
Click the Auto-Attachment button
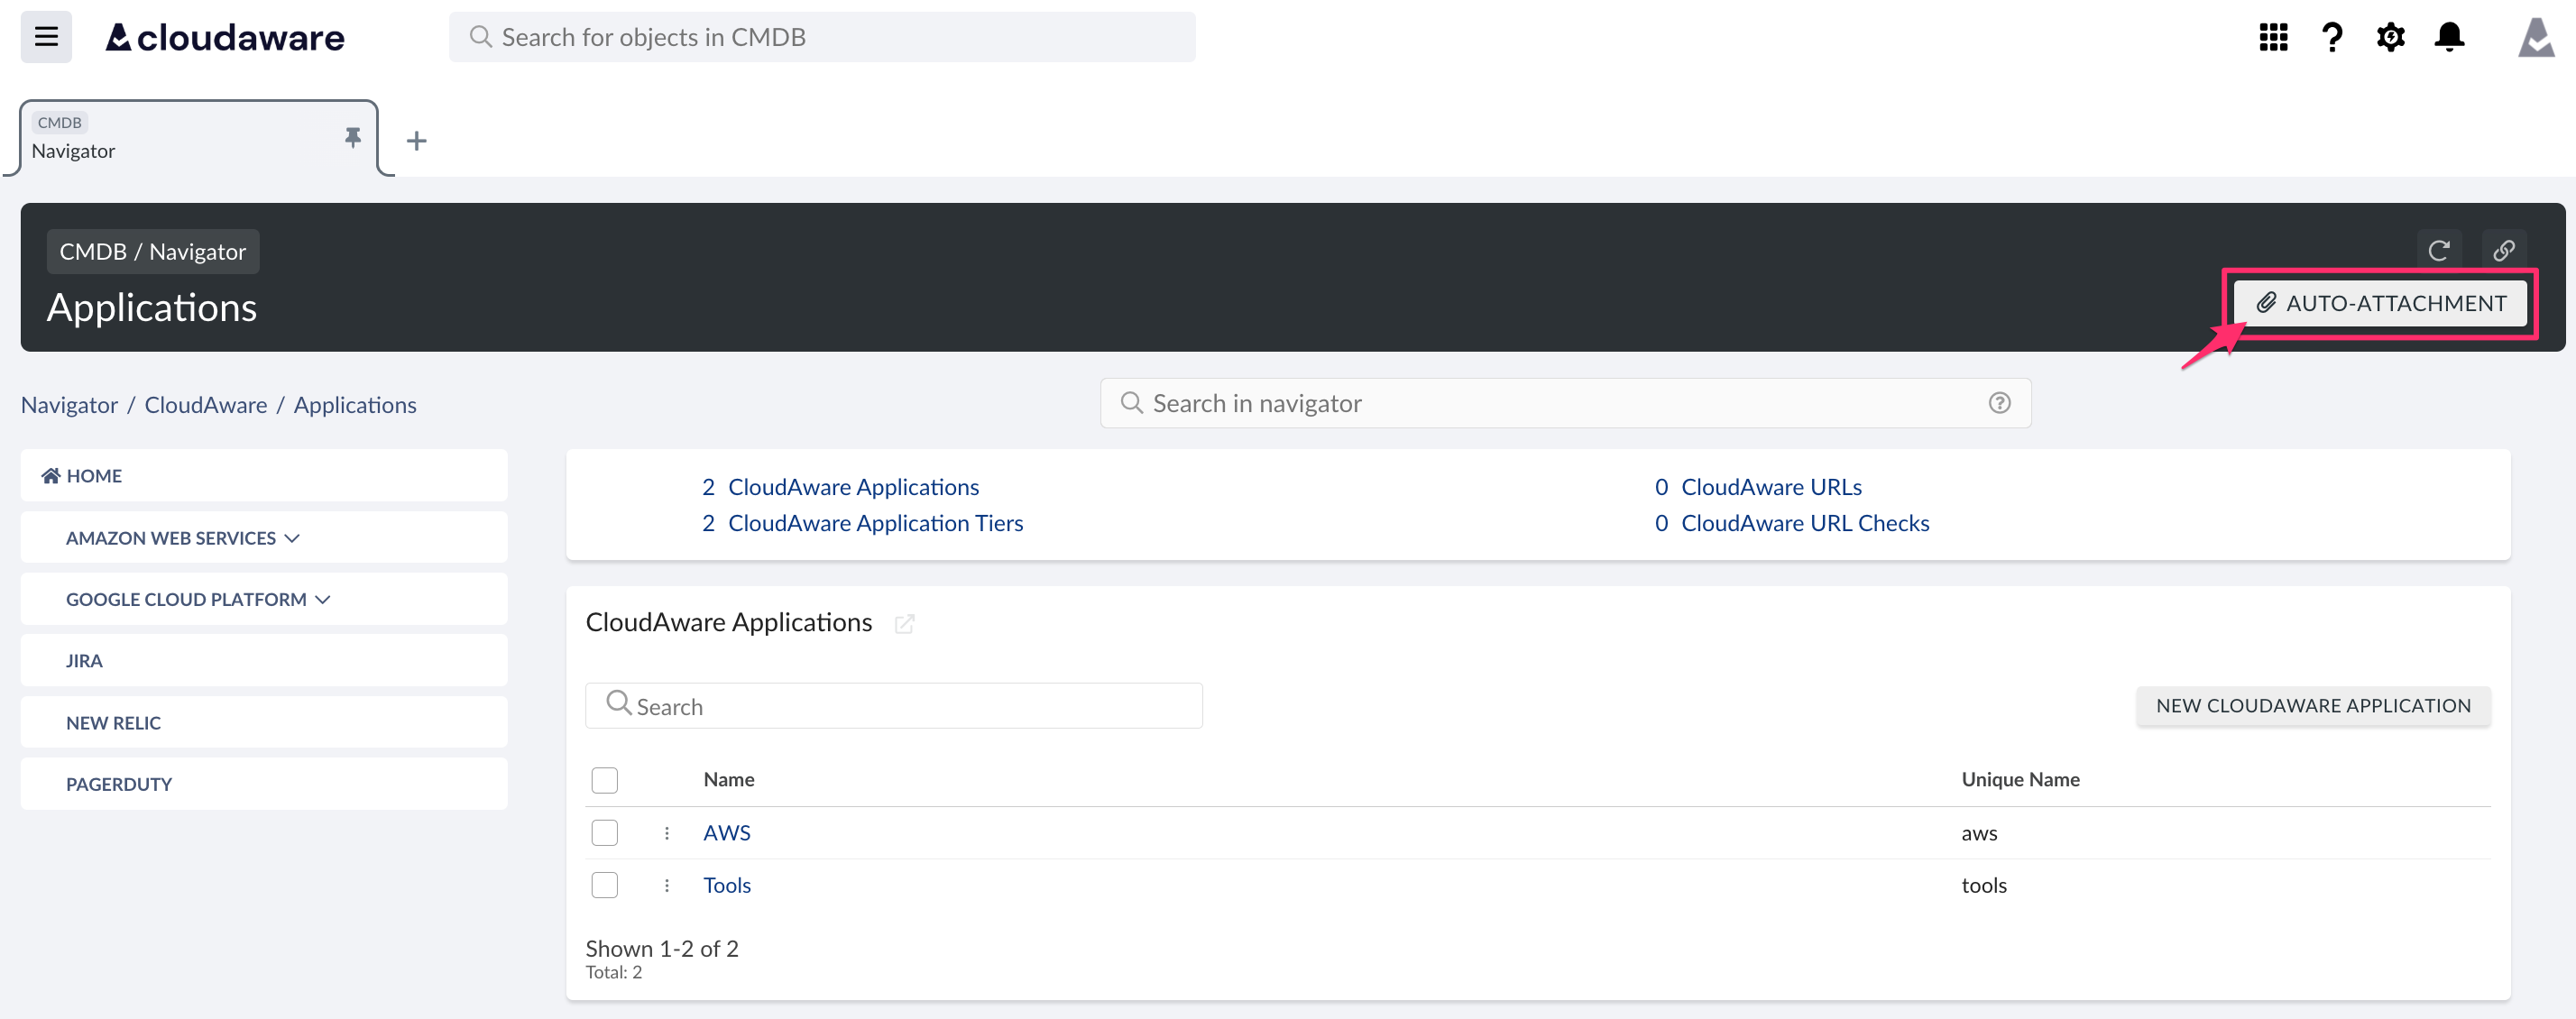click(2381, 303)
